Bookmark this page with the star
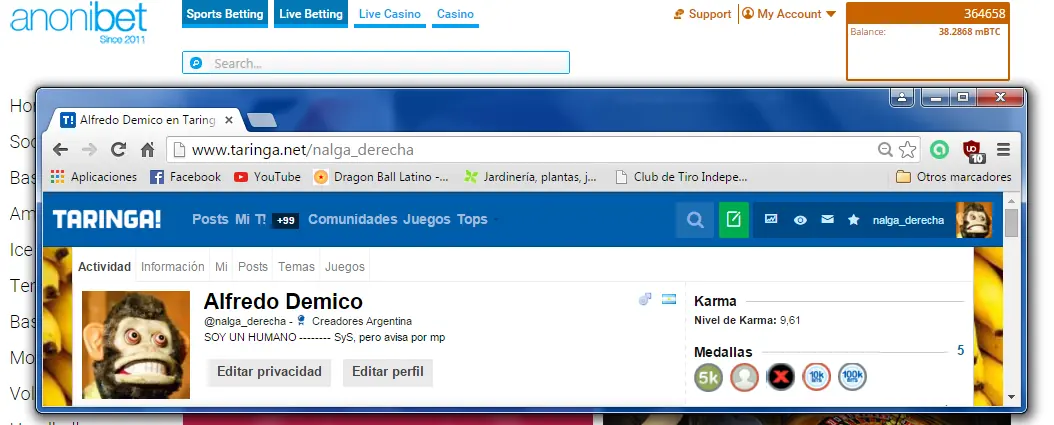This screenshot has height=425, width=1054. [907, 149]
